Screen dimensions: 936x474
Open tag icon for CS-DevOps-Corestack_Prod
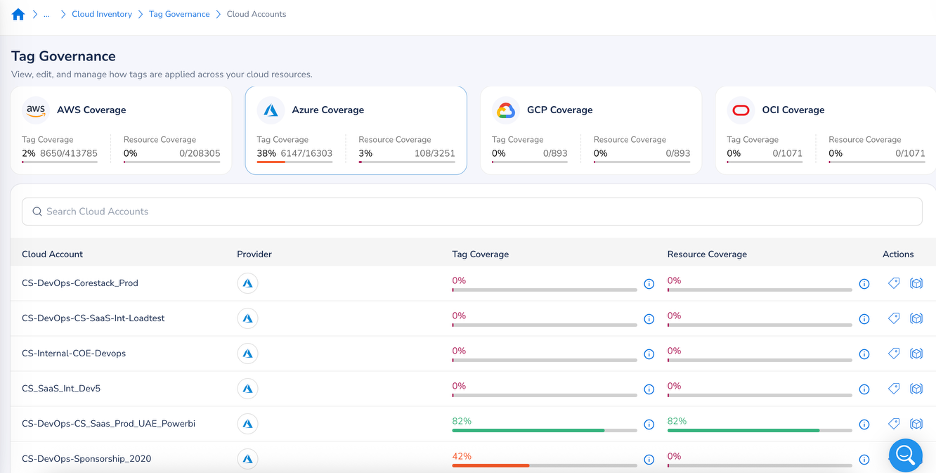895,284
